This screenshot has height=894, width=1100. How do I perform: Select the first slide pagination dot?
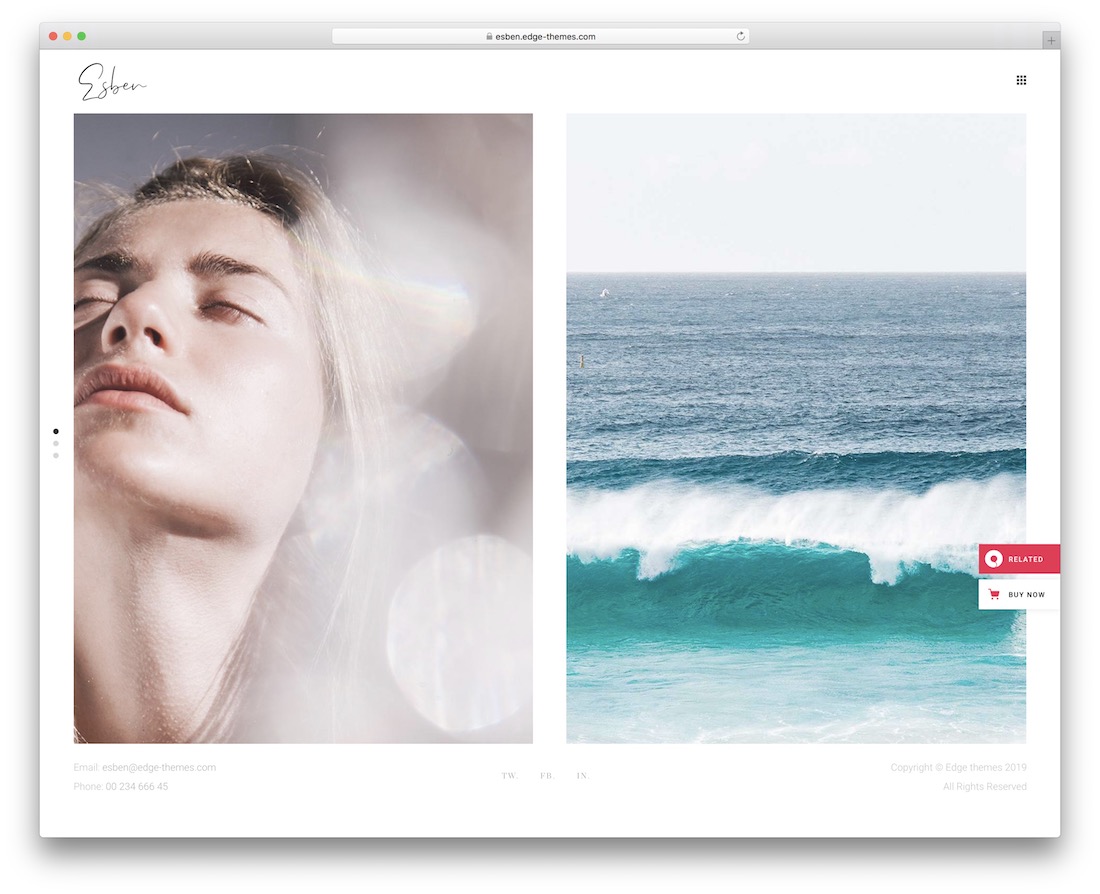click(56, 432)
